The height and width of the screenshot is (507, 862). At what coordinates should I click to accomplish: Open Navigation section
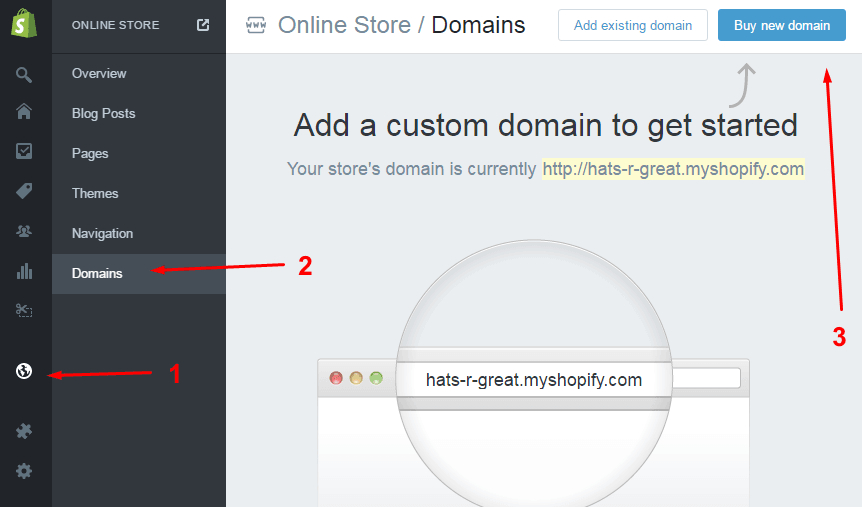[x=102, y=234]
